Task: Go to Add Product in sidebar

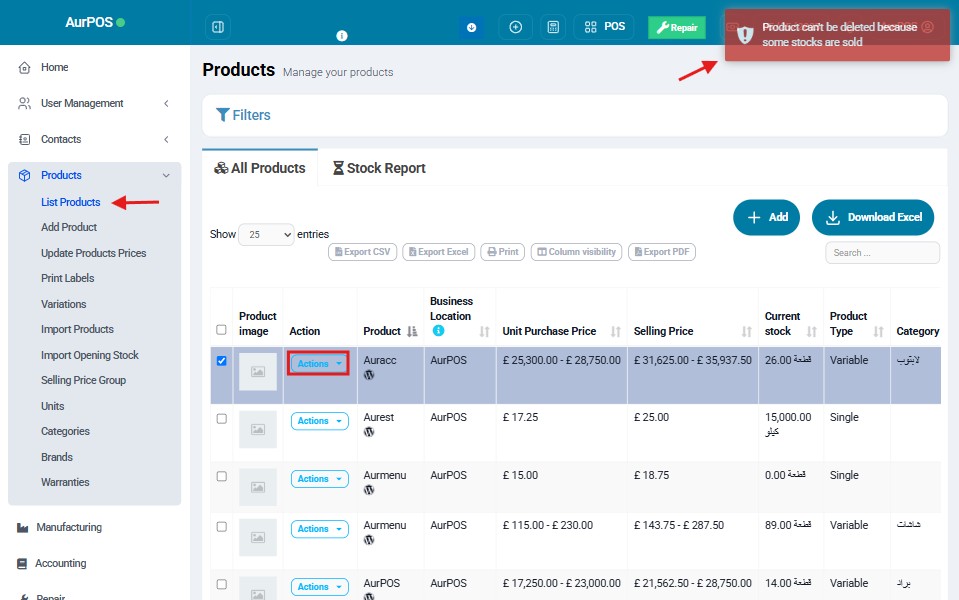Action: (69, 228)
